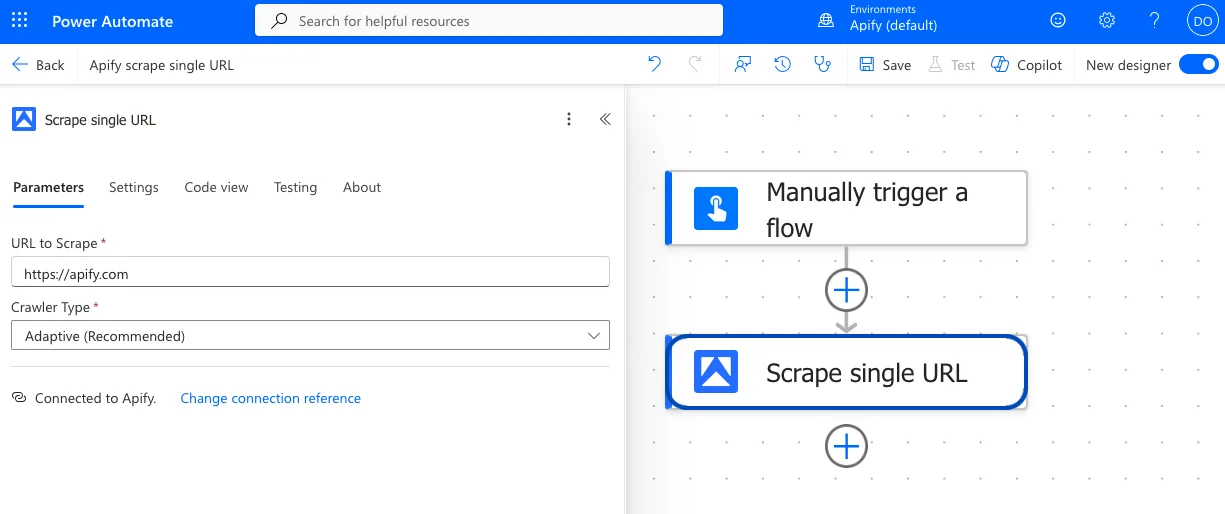Open the DO account avatar

[1201, 20]
